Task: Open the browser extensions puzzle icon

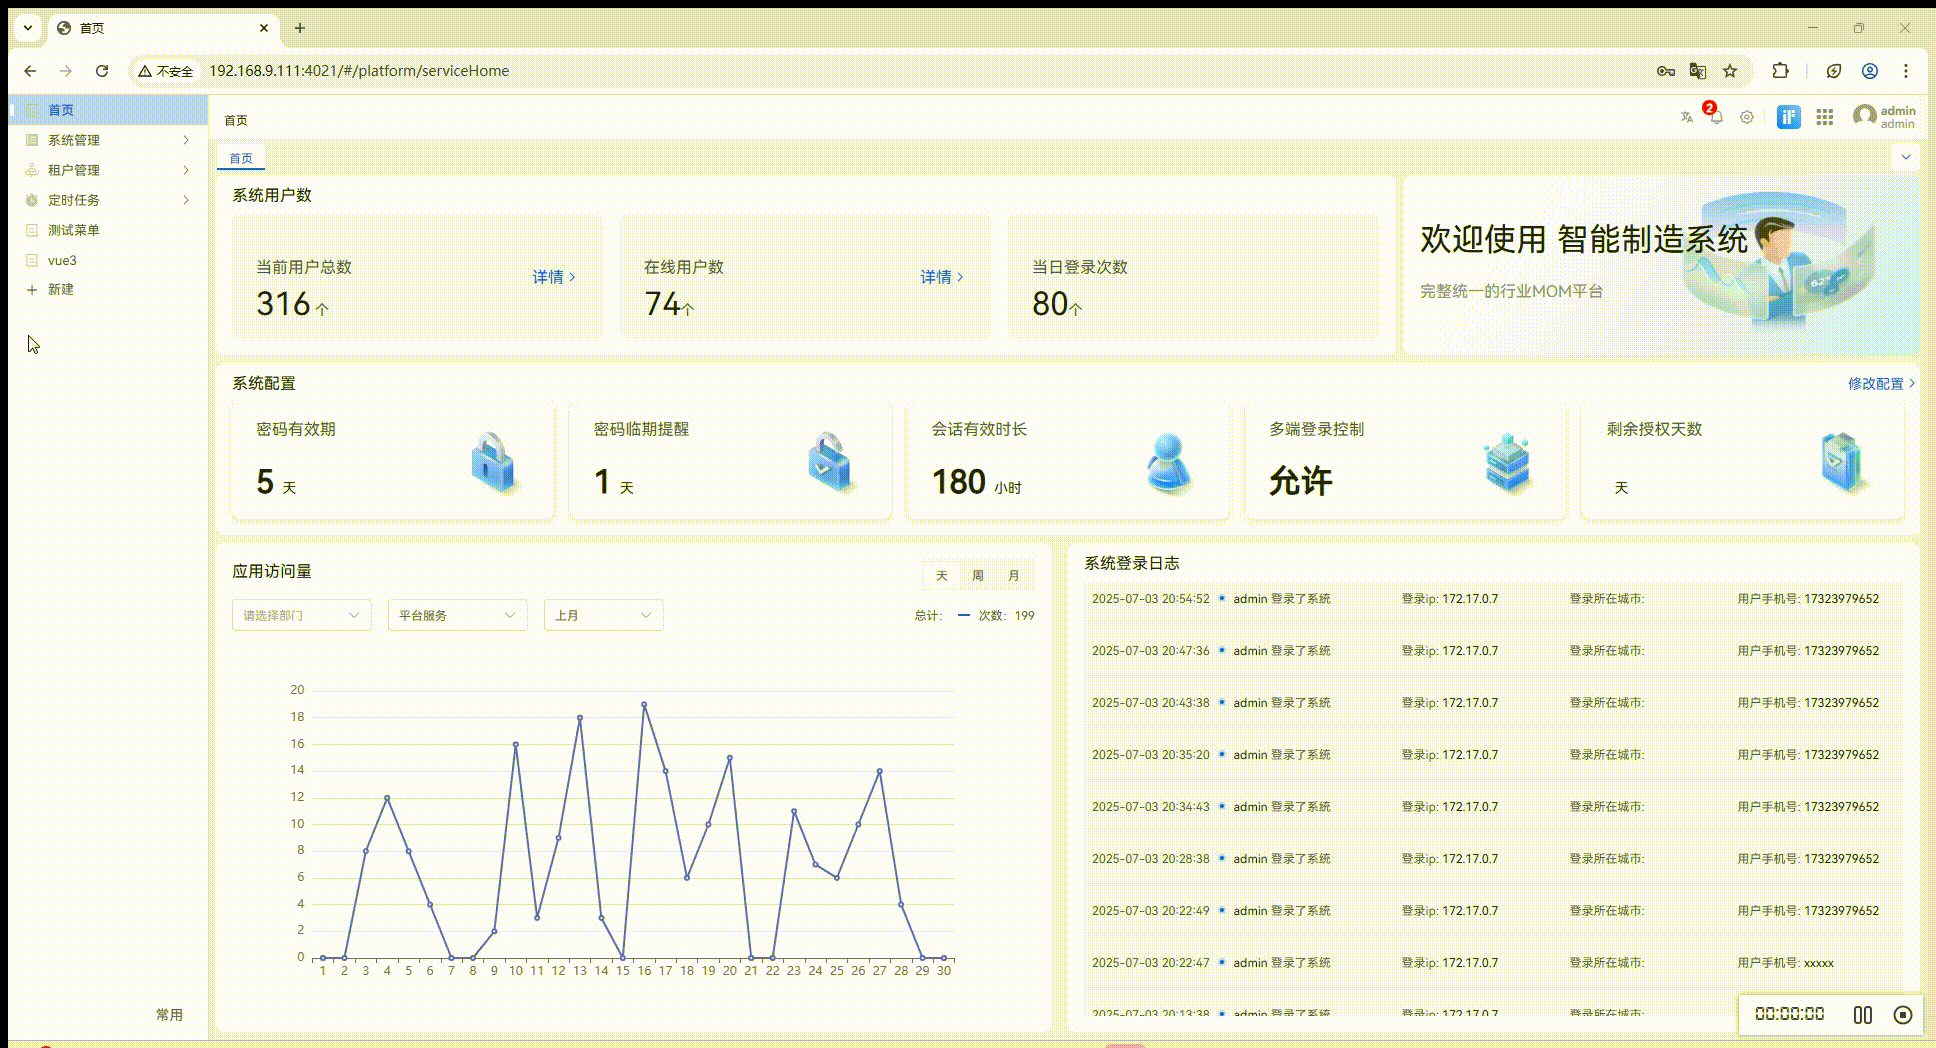Action: [1780, 71]
